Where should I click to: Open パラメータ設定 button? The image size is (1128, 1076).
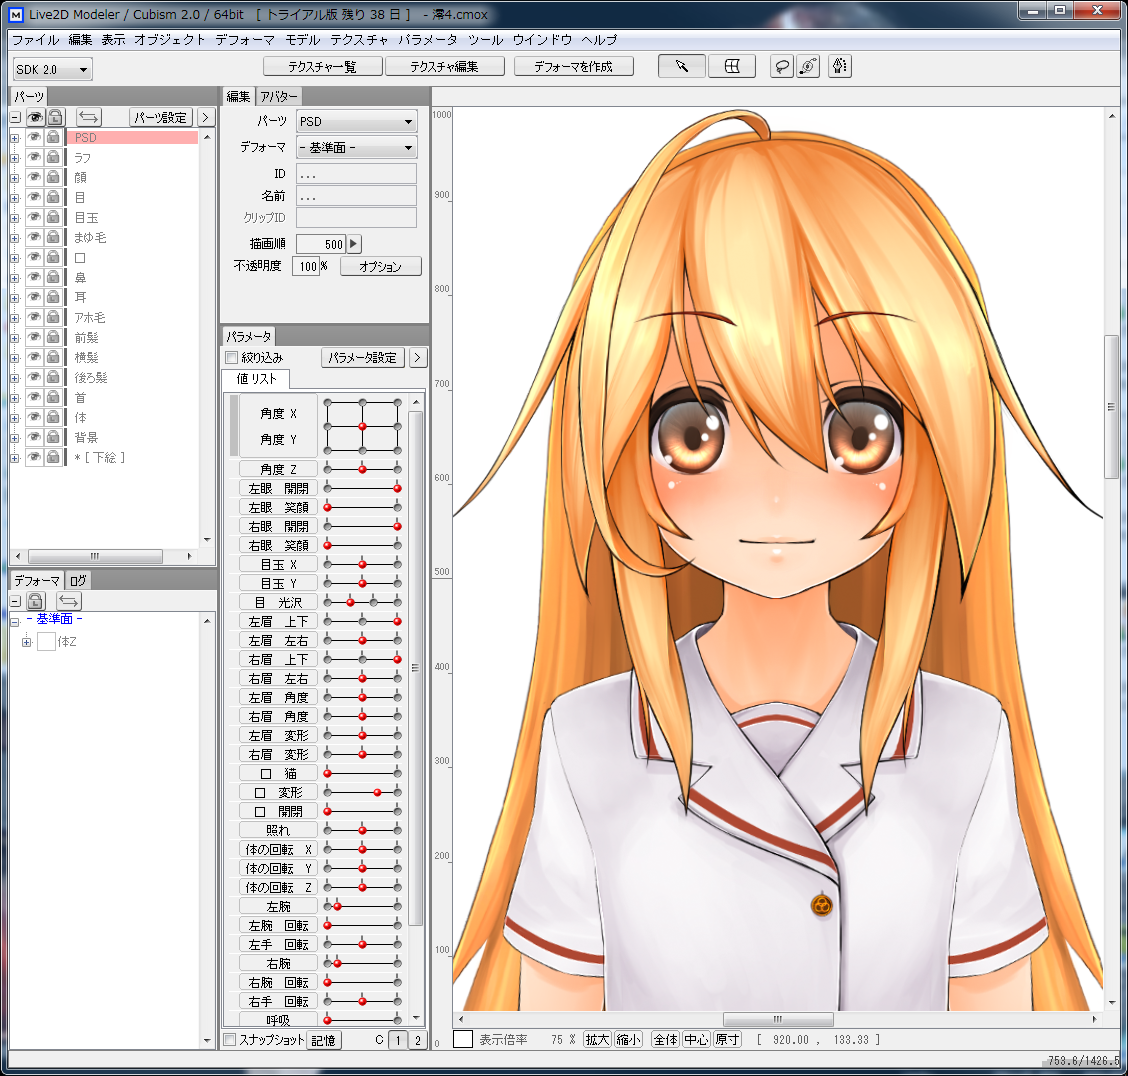click(x=363, y=357)
